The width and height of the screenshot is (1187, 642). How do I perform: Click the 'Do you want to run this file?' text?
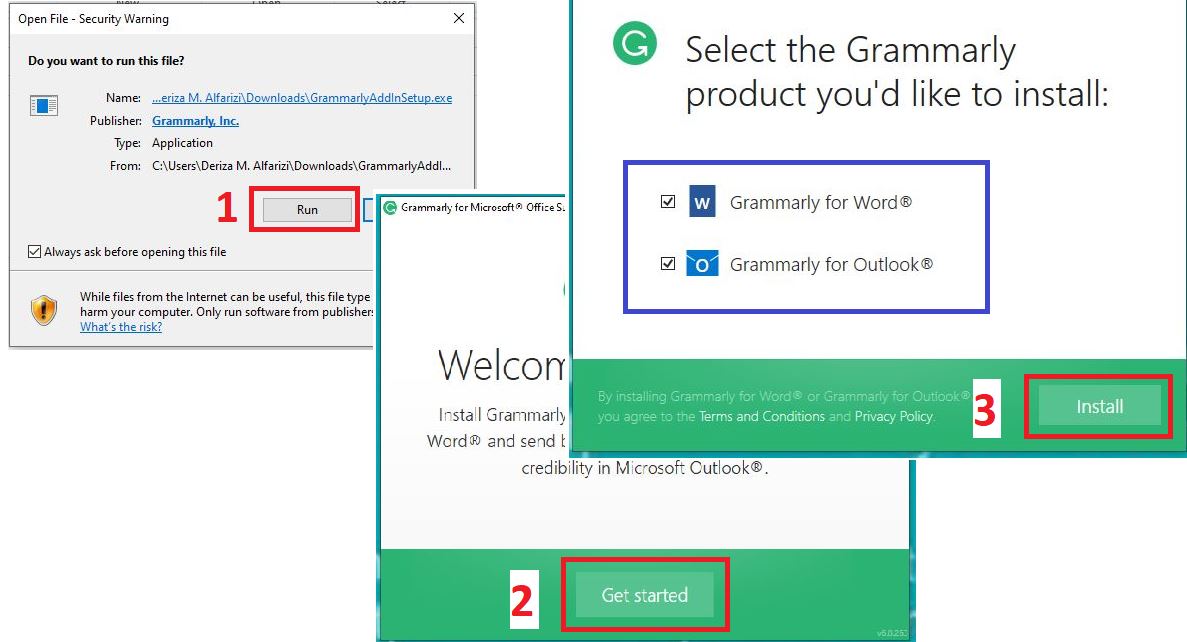click(x=106, y=61)
